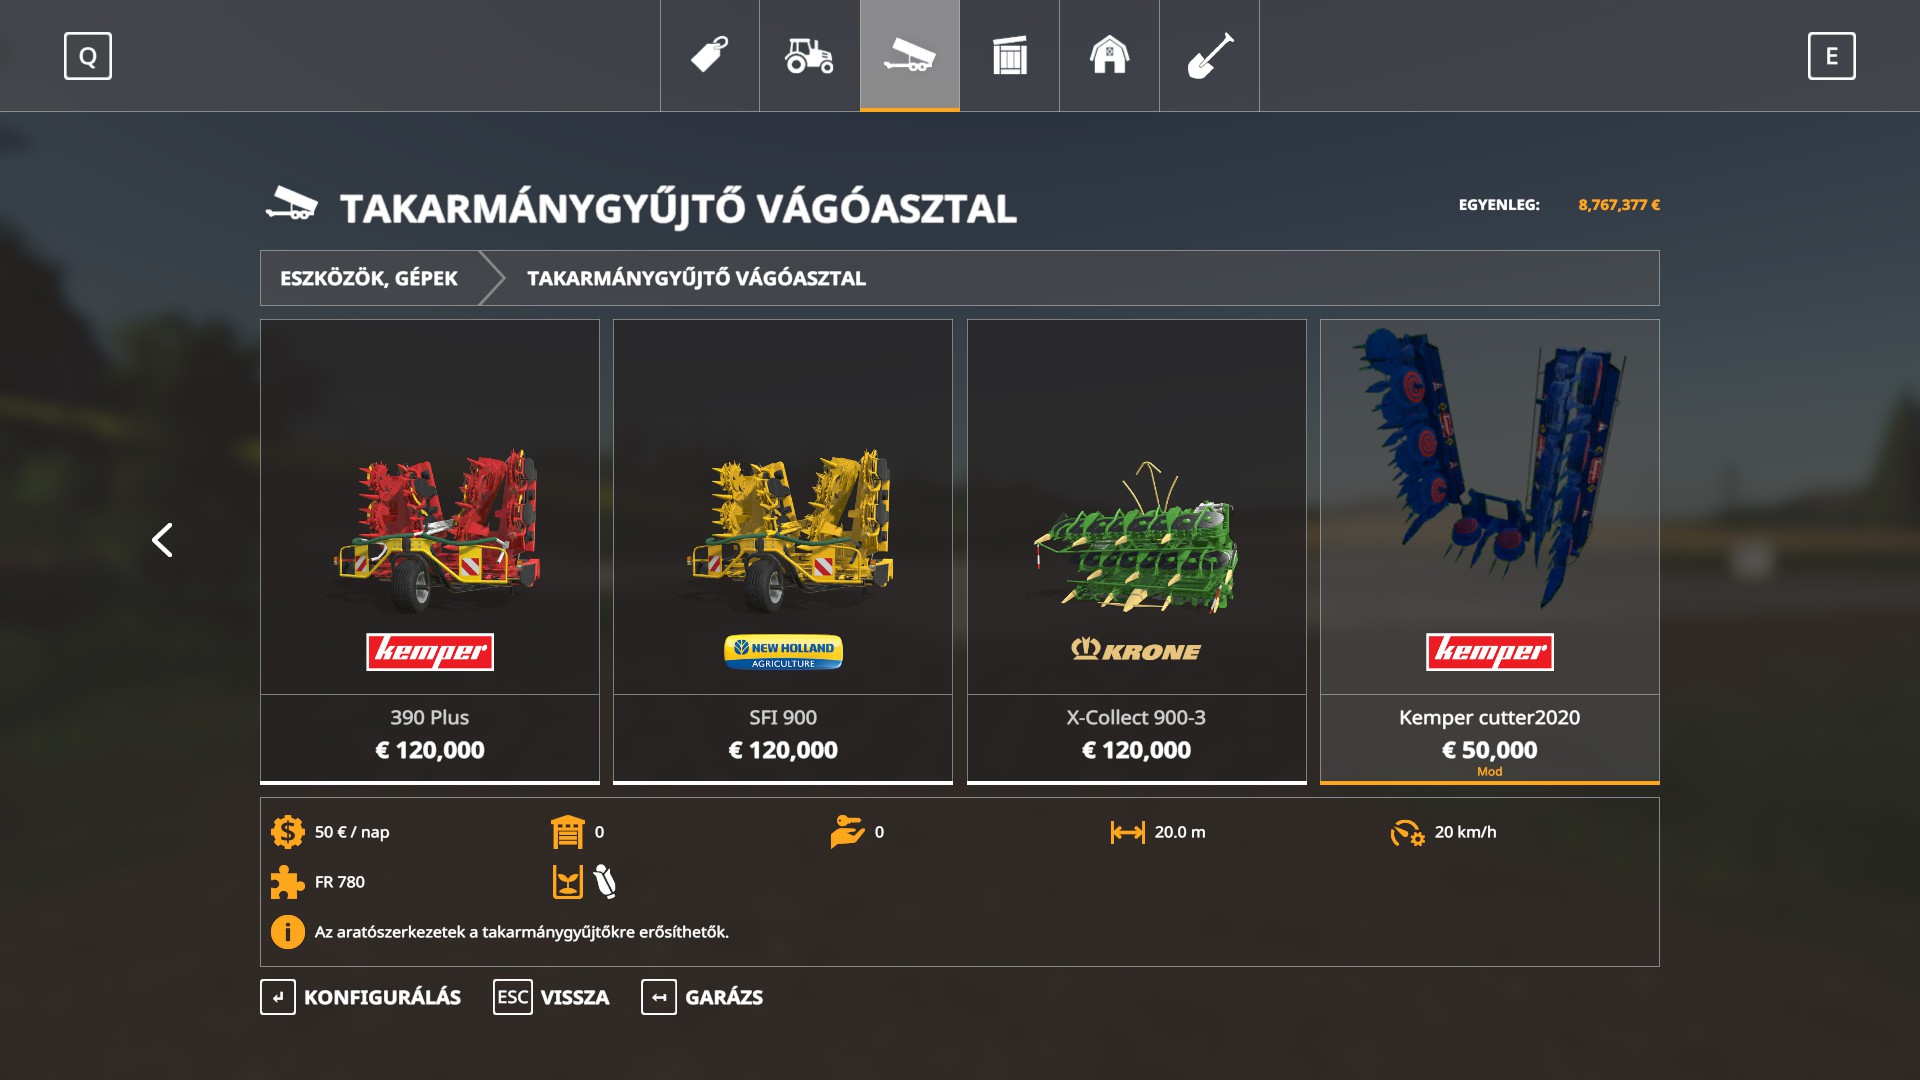Viewport: 1920px width, 1080px height.
Task: Select the trailer tools tab
Action: [x=910, y=55]
